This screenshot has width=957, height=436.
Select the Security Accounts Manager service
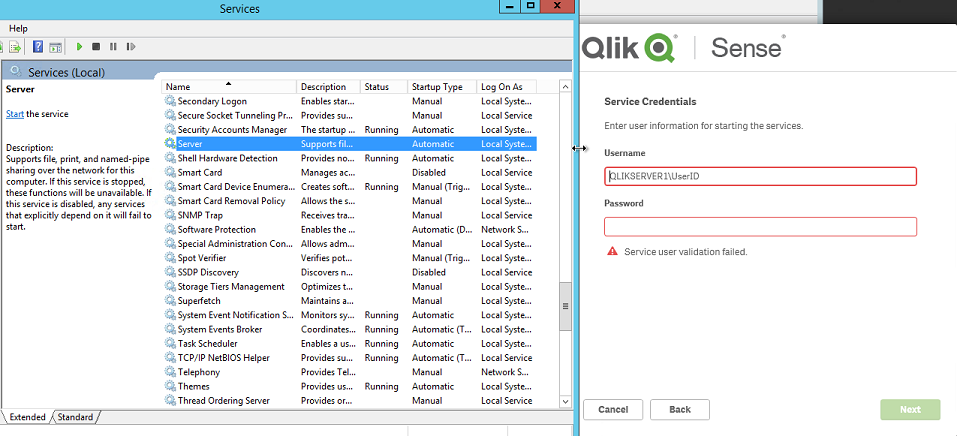(x=350, y=130)
